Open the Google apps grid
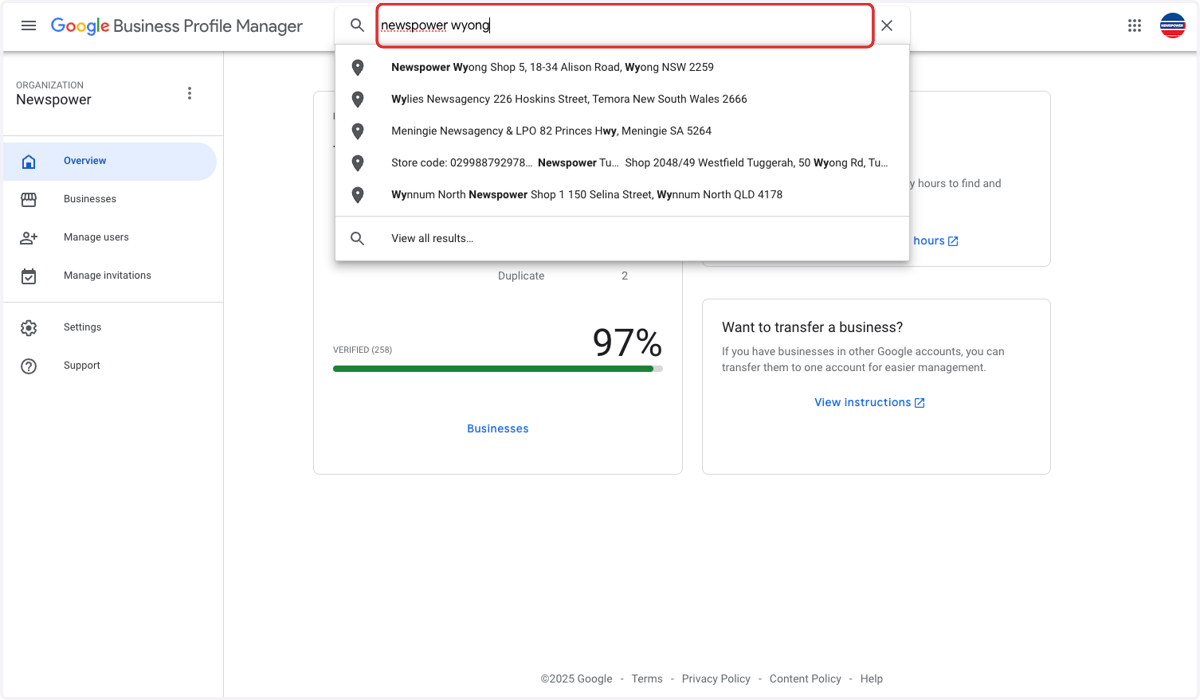 pyautogui.click(x=1134, y=26)
